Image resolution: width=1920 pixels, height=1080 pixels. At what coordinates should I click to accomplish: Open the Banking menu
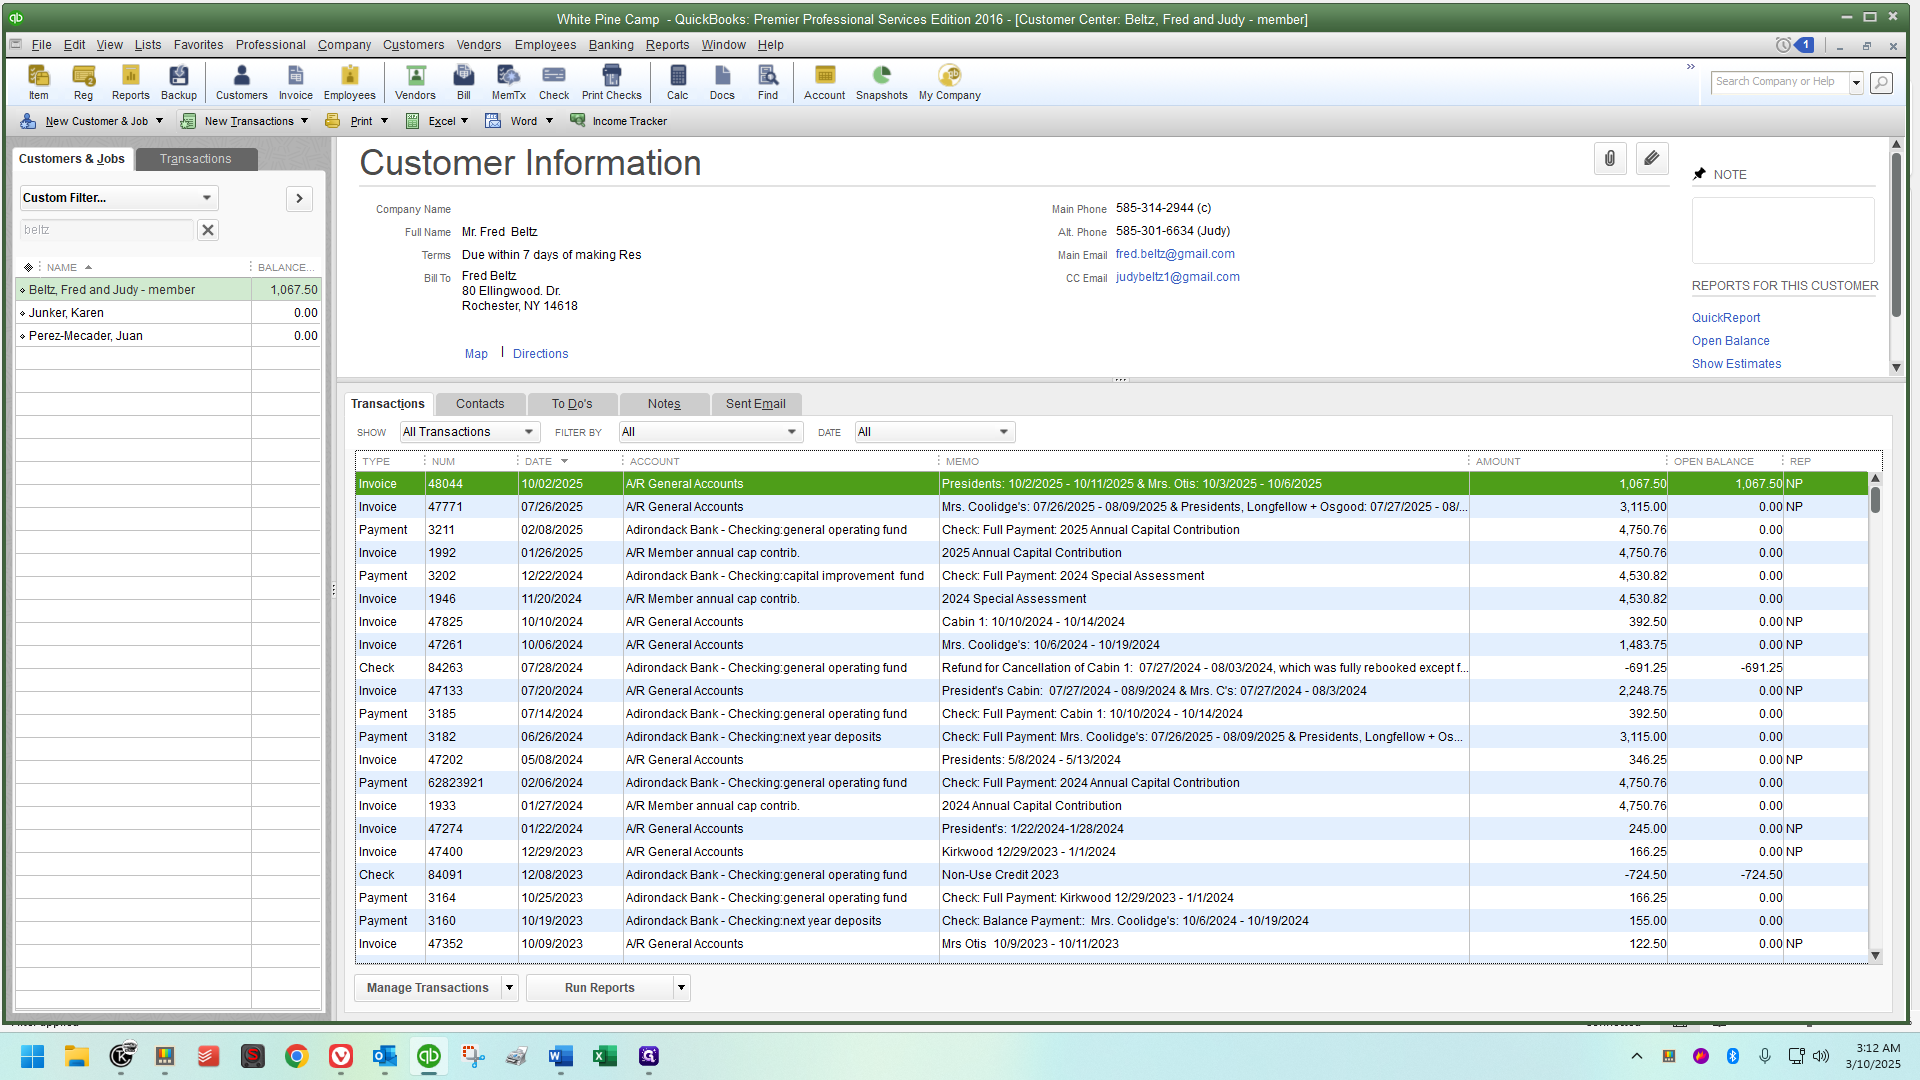610,45
